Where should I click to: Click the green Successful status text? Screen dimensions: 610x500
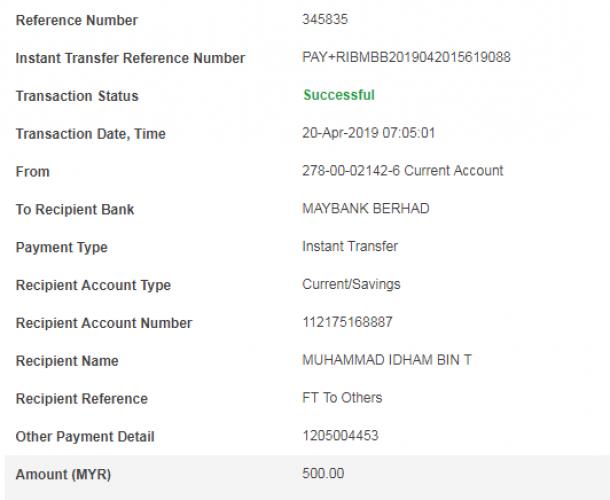[339, 95]
